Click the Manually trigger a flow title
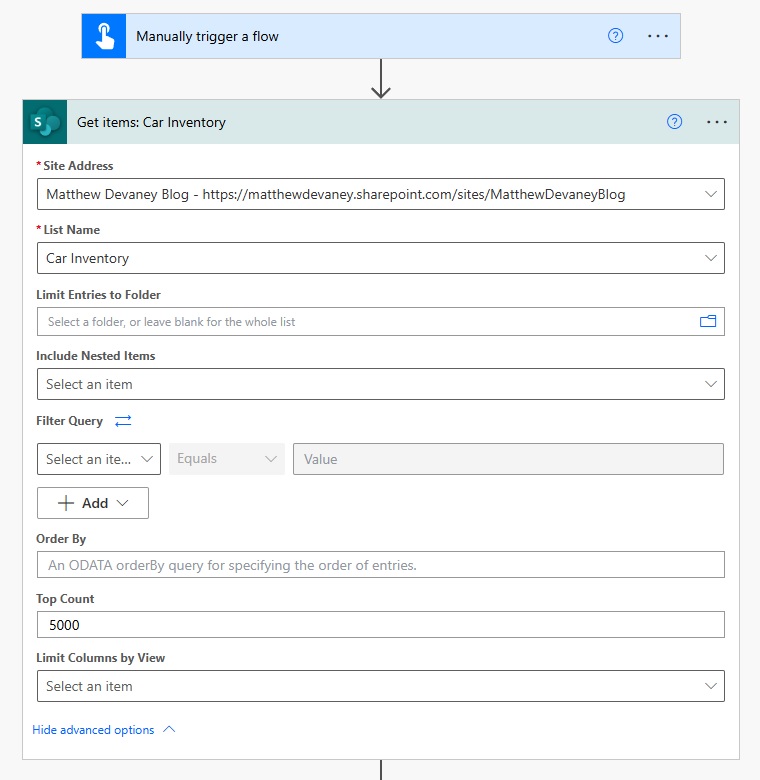Viewport: 760px width, 780px height. (207, 36)
